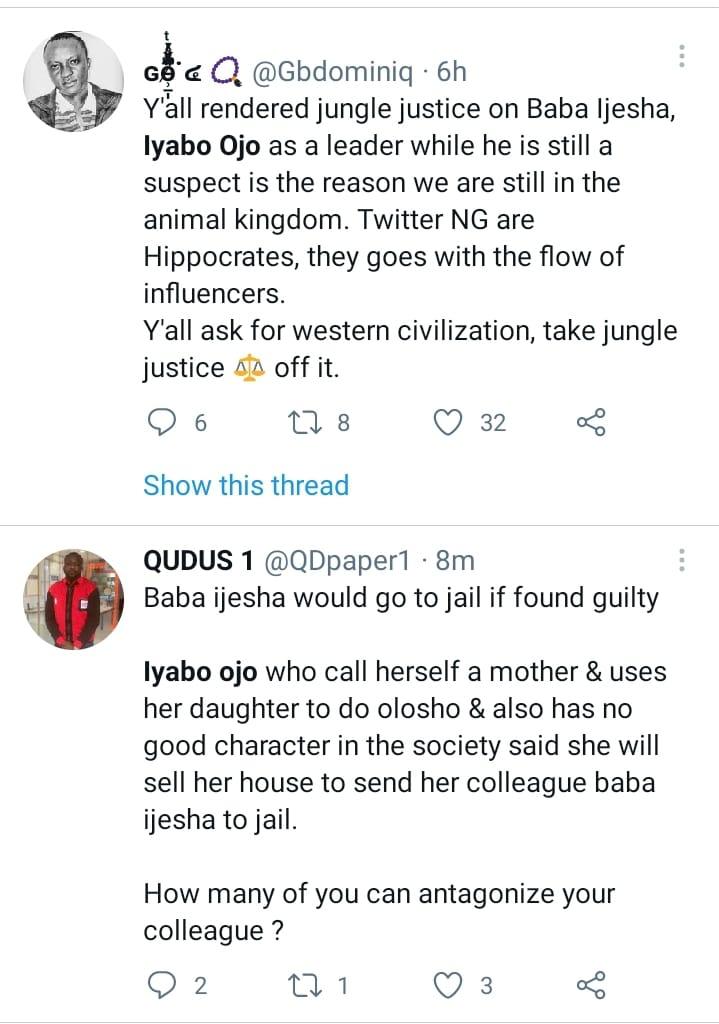The image size is (719, 1024).
Task: Open more options on Gbdominiq tweet
Action: pos(682,56)
